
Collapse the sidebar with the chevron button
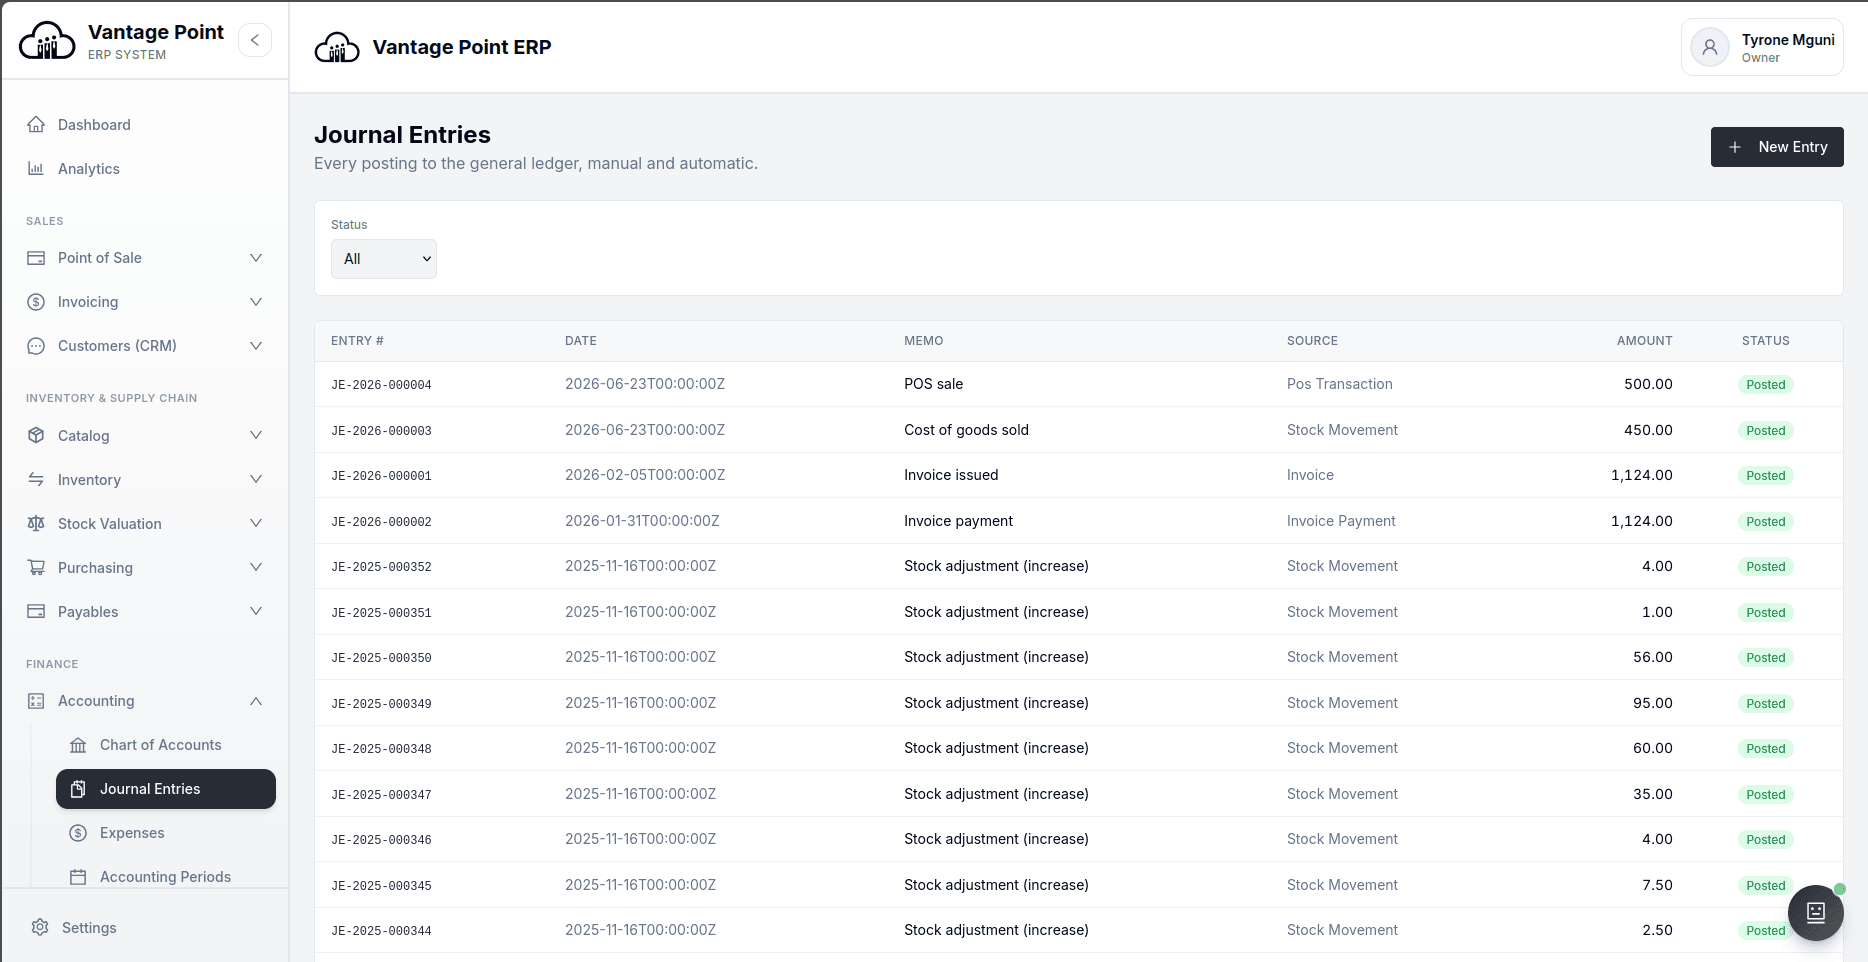[255, 40]
